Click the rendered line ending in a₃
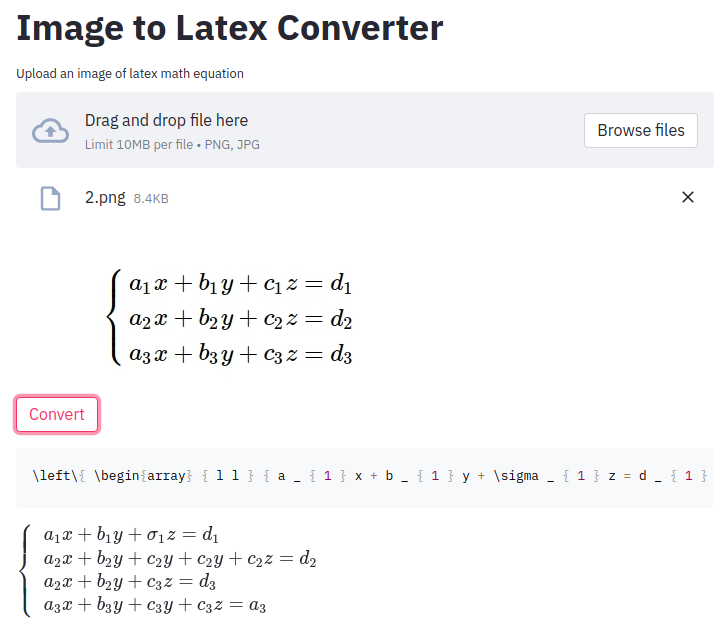 click(155, 605)
